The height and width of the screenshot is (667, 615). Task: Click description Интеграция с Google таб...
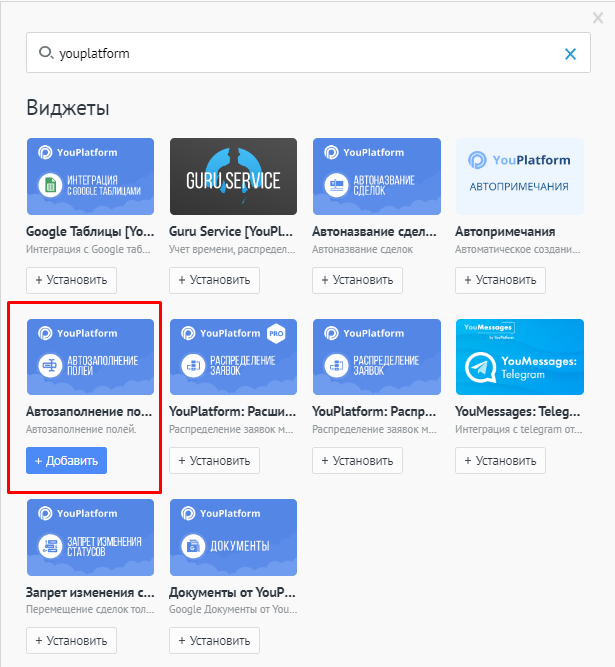pos(88,249)
